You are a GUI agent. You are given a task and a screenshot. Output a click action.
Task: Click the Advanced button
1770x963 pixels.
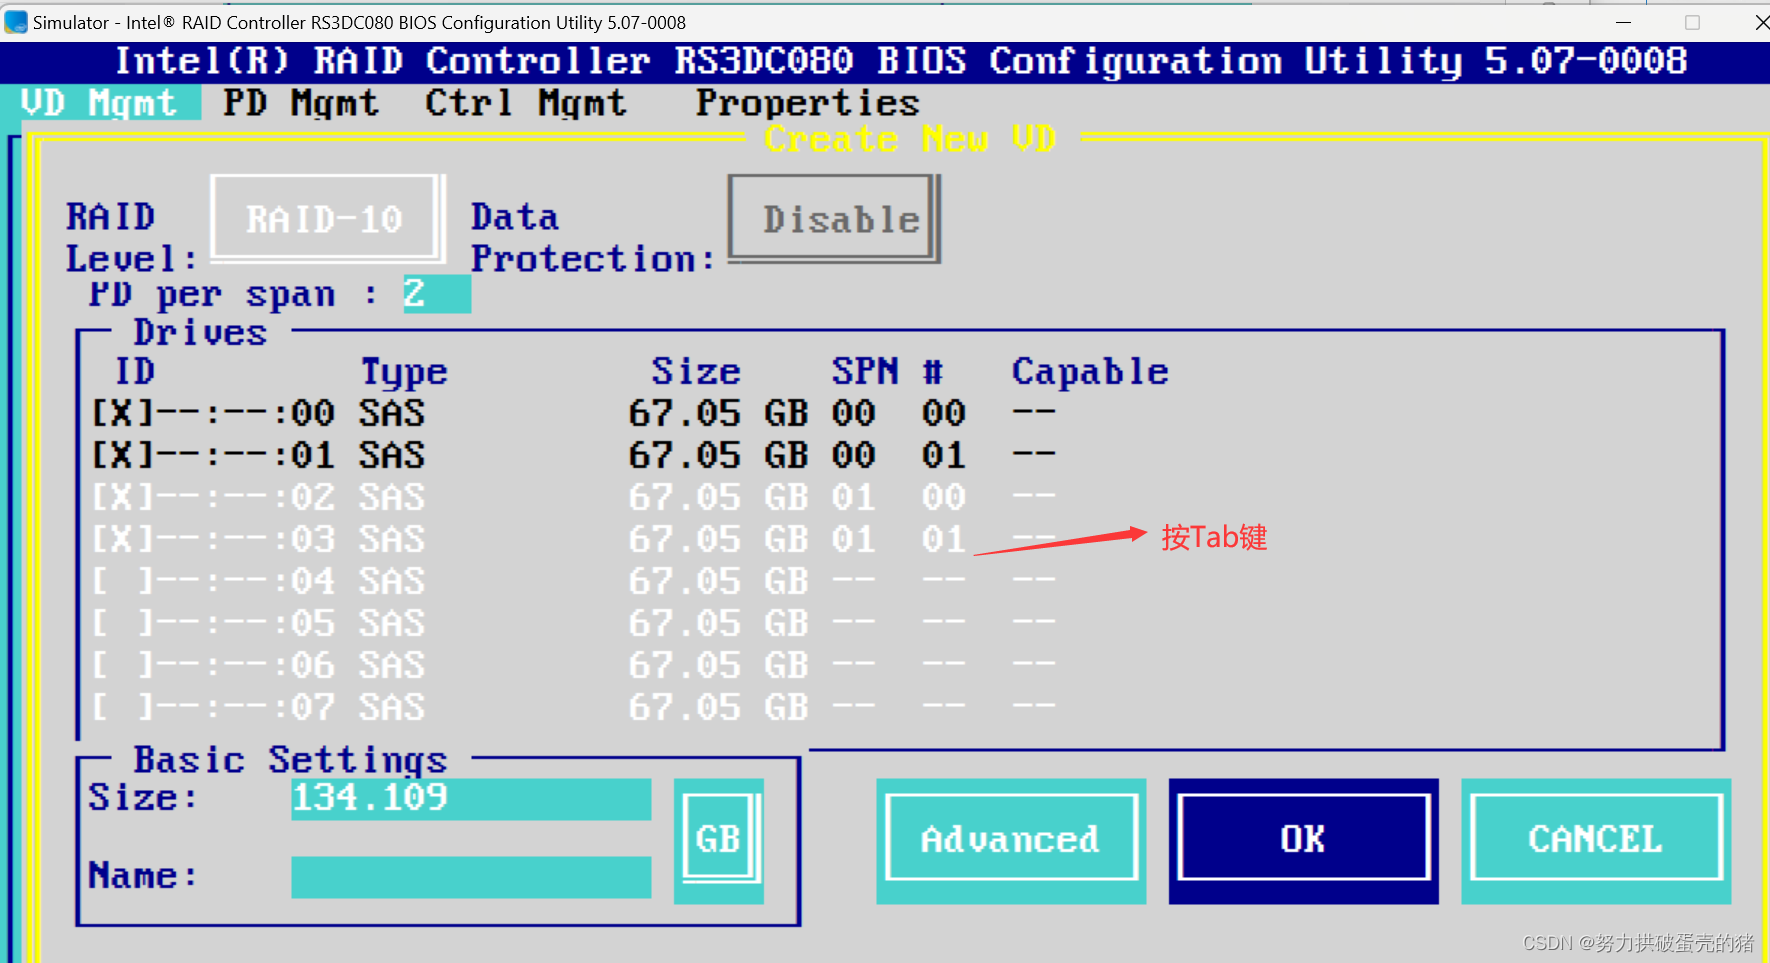click(1011, 840)
